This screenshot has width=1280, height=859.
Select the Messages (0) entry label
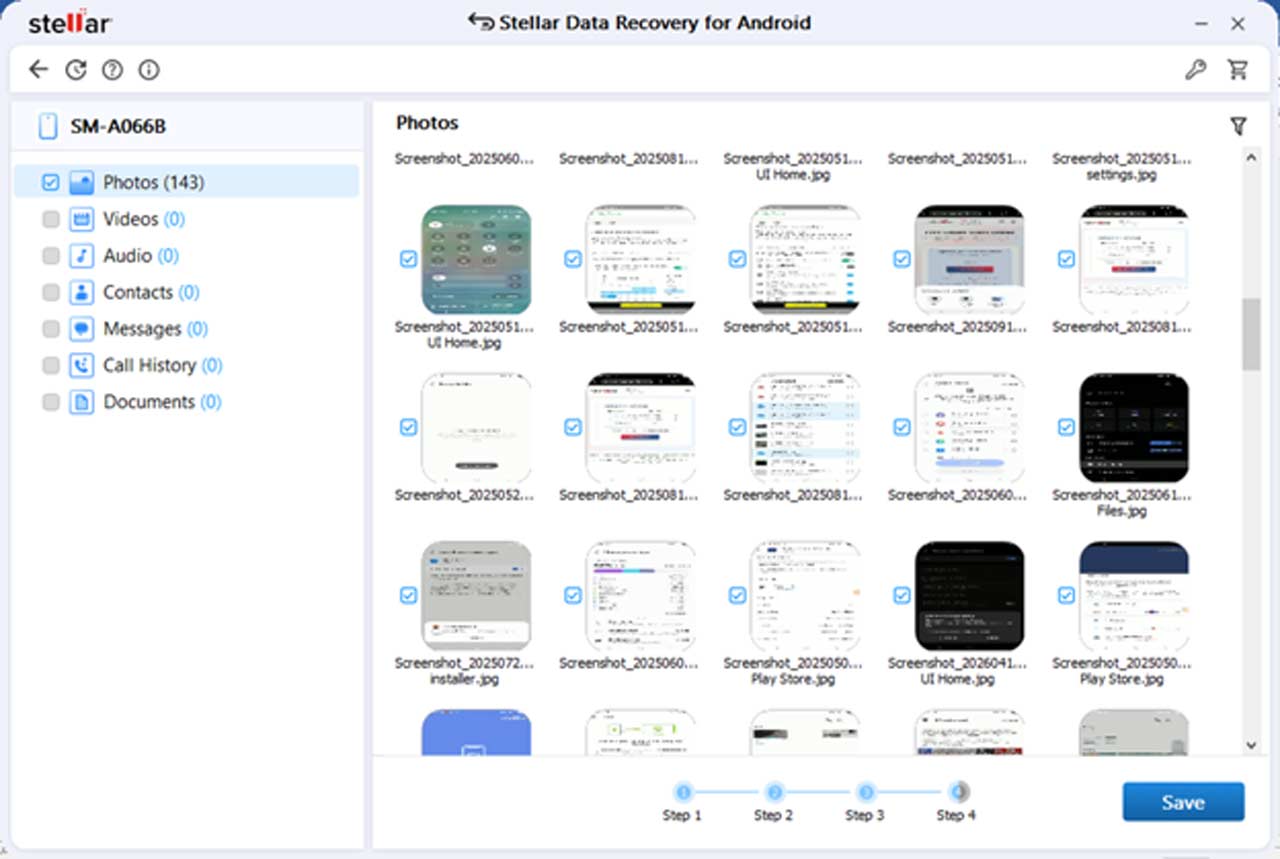pyautogui.click(x=155, y=329)
